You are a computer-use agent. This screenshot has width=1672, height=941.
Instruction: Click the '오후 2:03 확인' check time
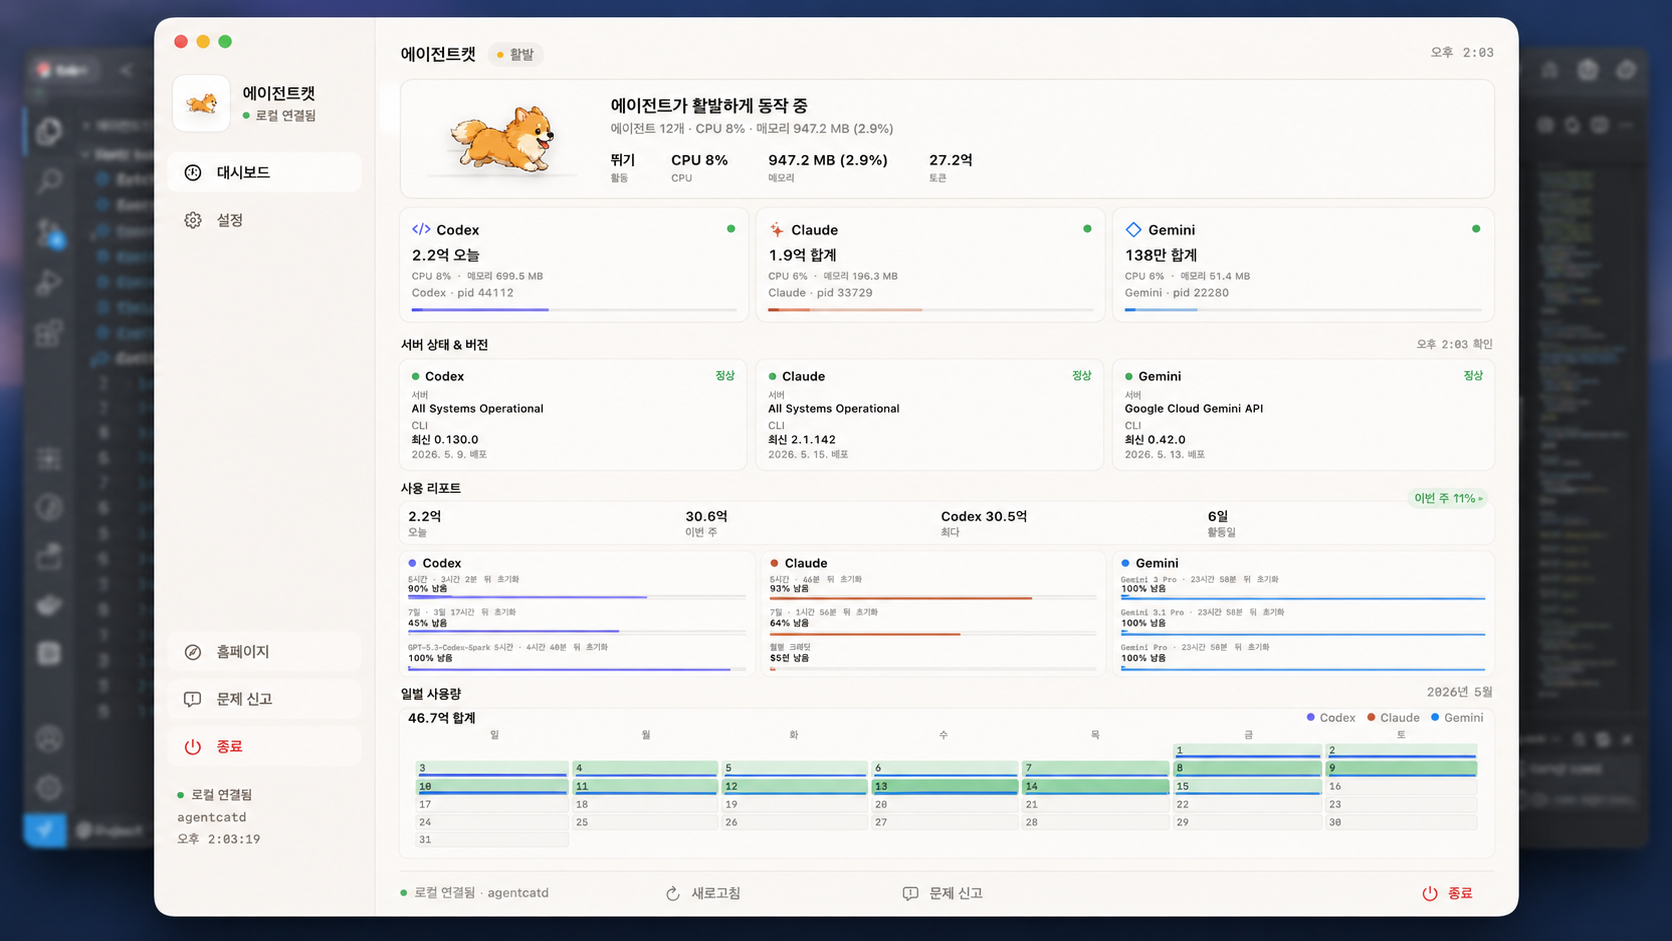coord(1454,344)
